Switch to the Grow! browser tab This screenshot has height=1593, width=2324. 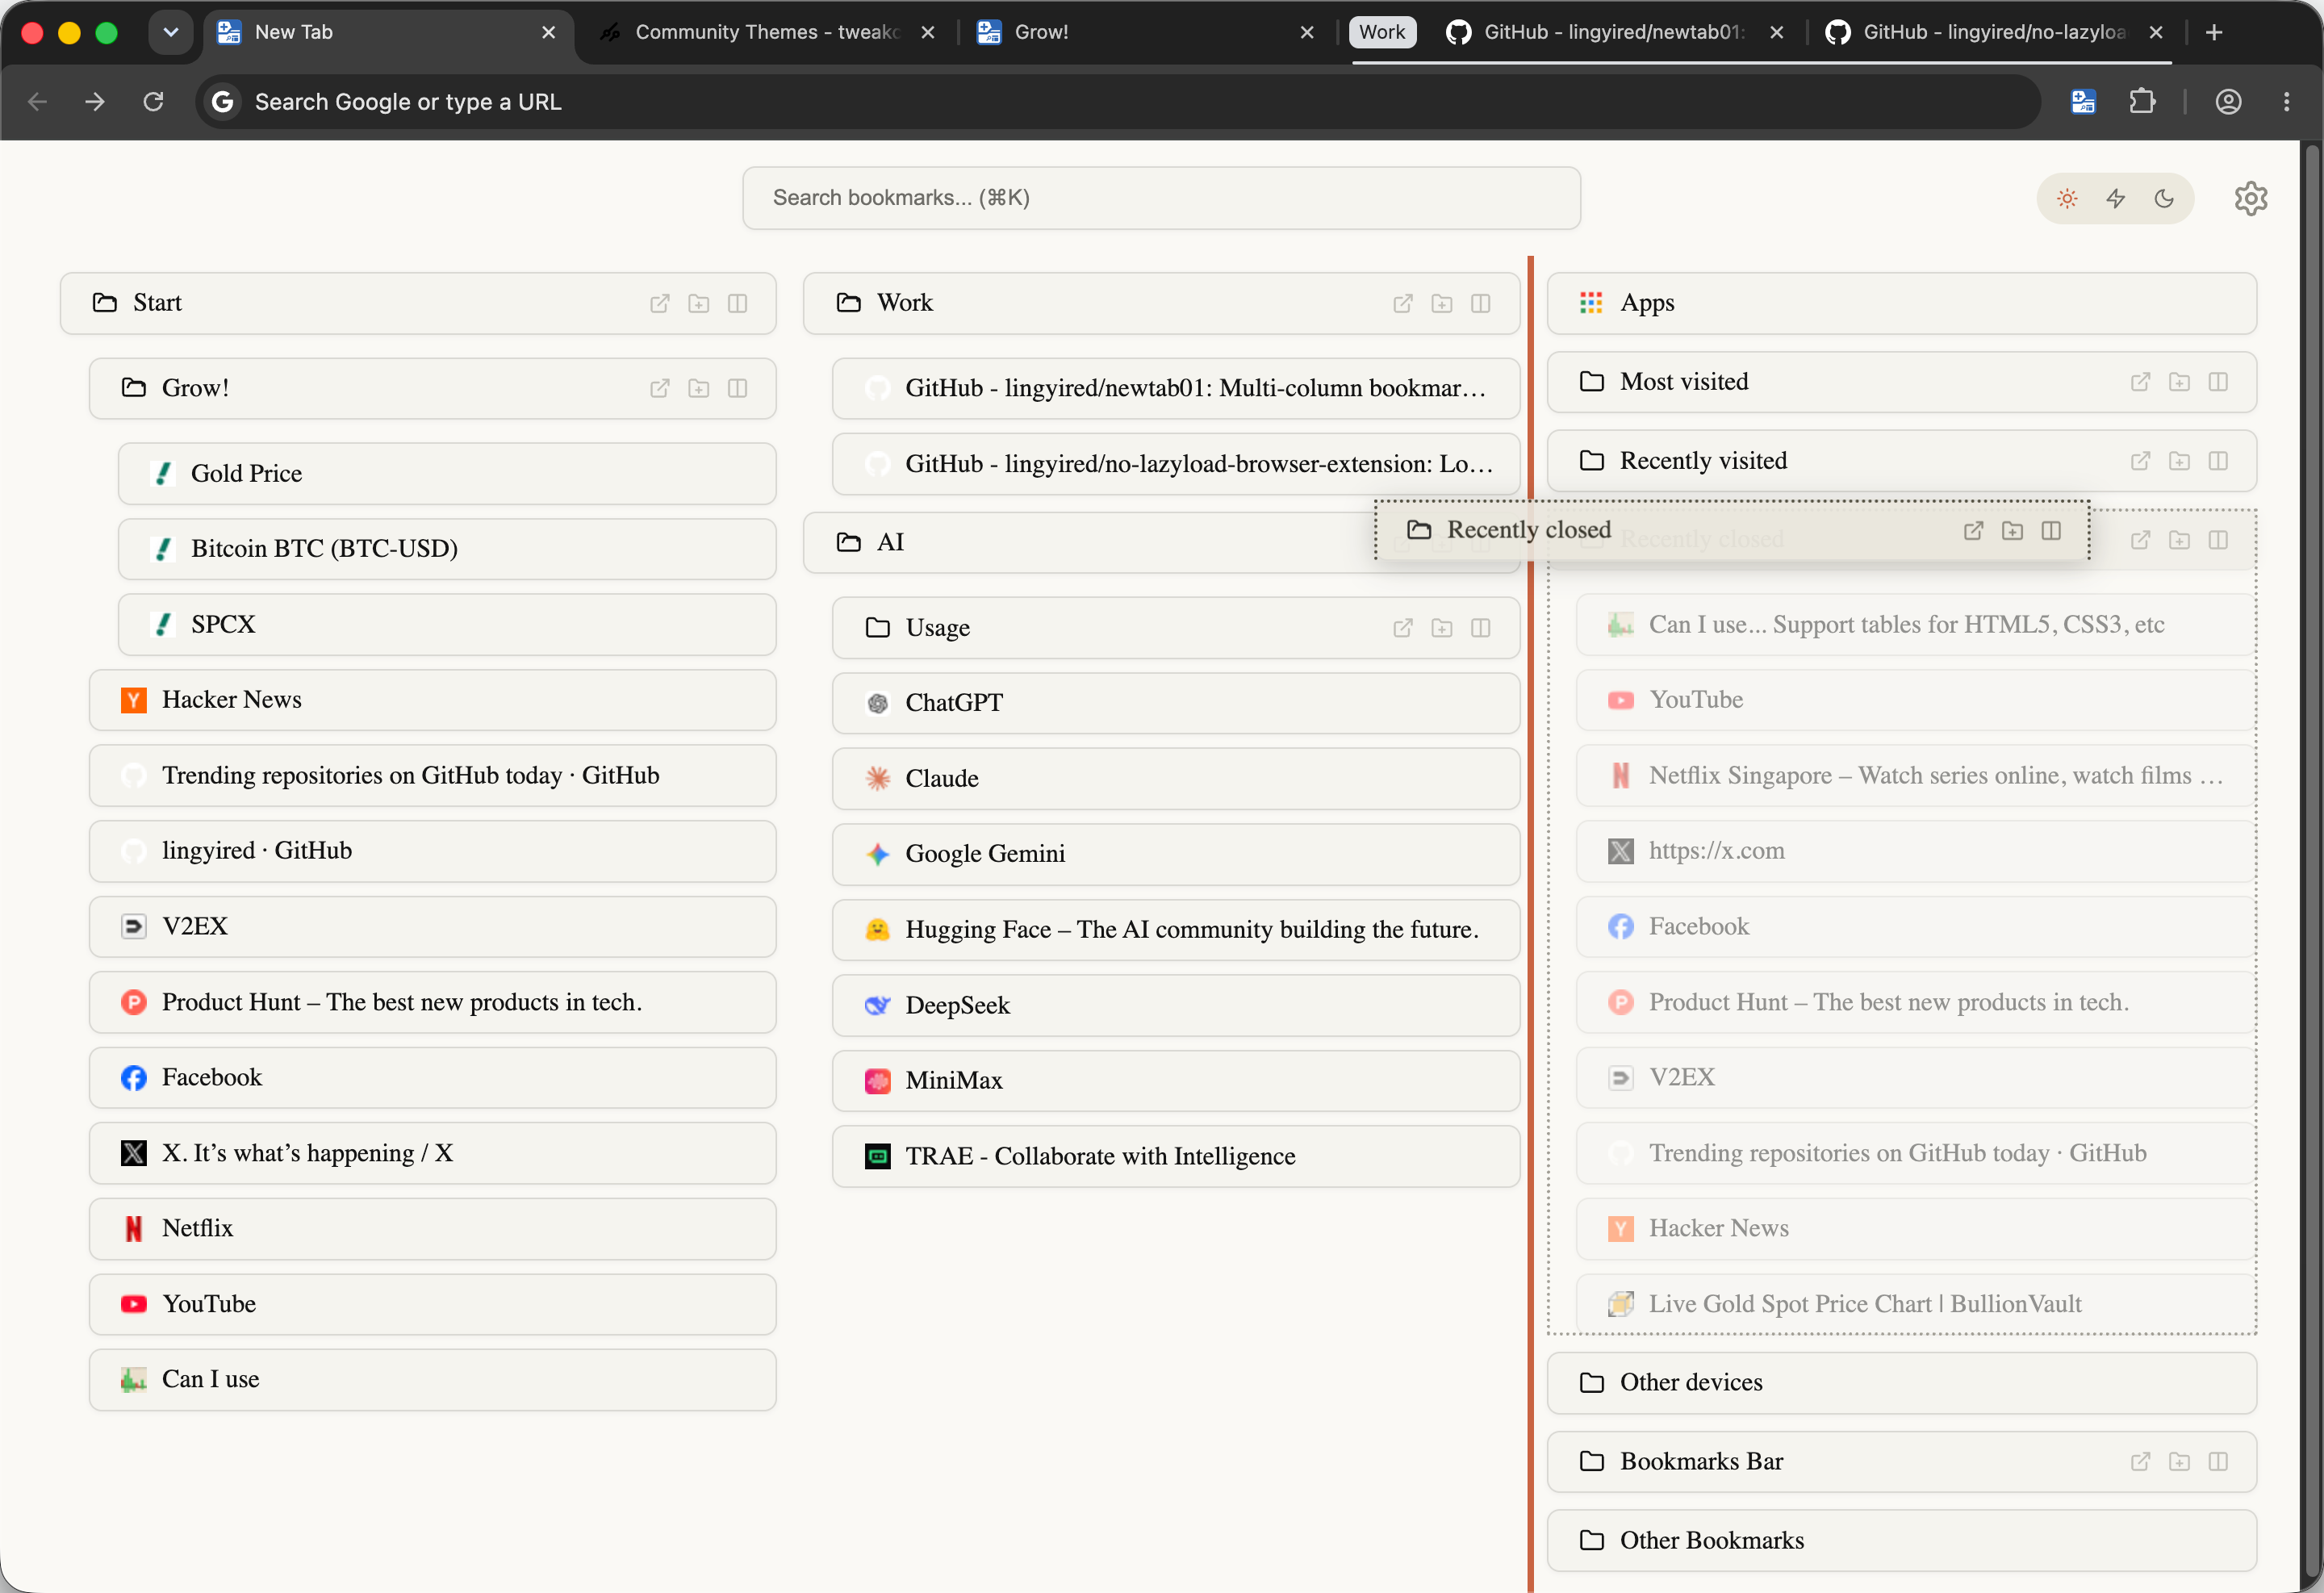(x=1145, y=32)
